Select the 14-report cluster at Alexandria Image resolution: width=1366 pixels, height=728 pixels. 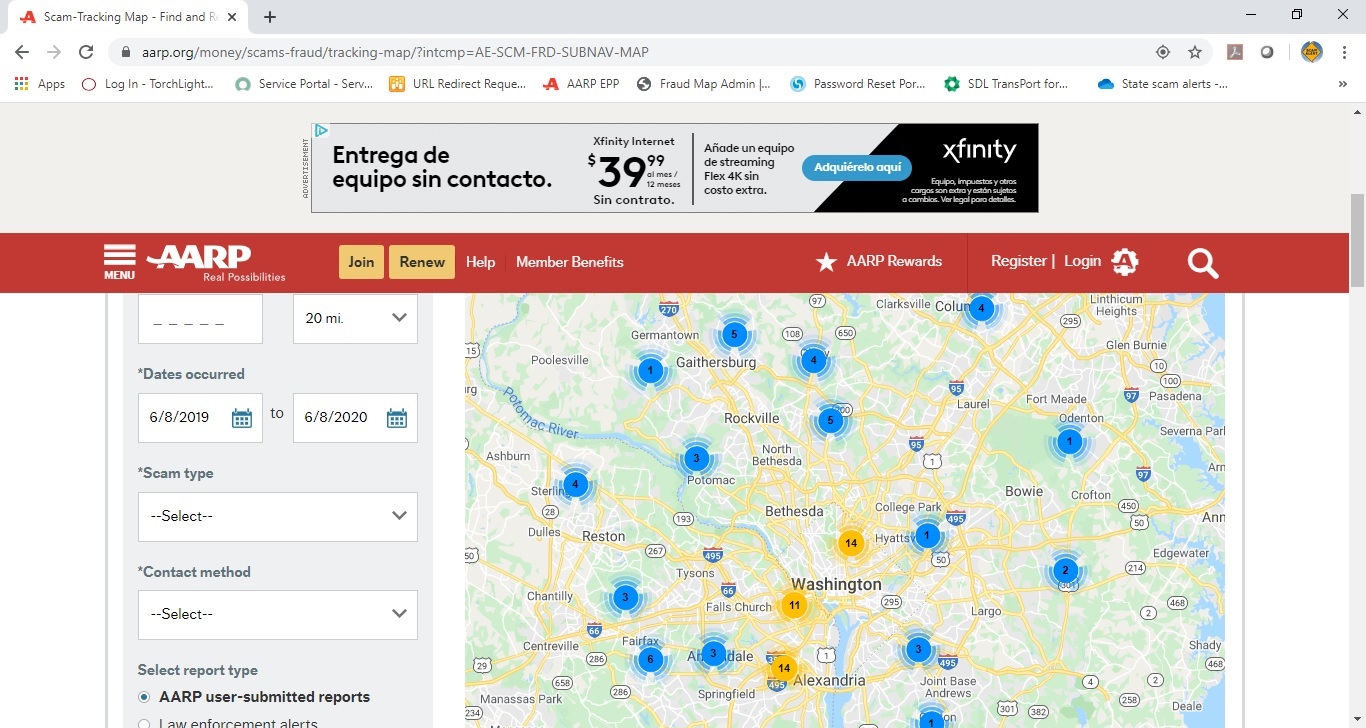pyautogui.click(x=784, y=668)
